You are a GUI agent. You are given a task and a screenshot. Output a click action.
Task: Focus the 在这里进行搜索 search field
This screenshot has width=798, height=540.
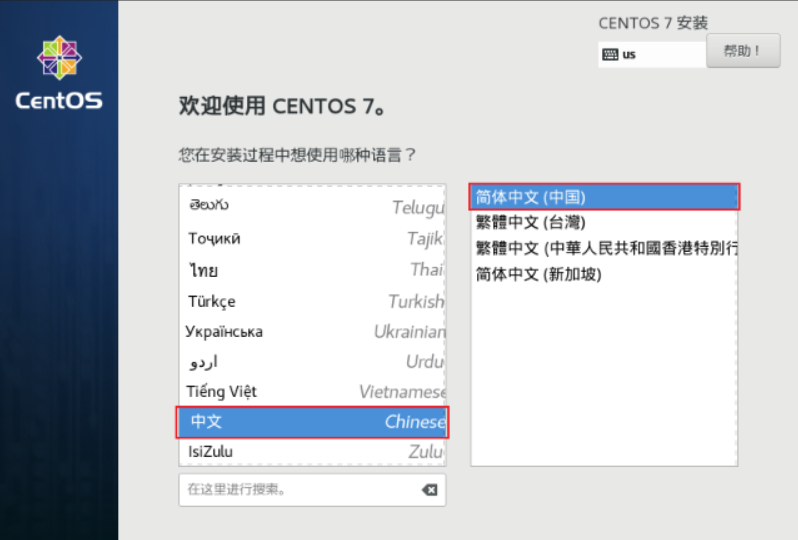coord(312,490)
